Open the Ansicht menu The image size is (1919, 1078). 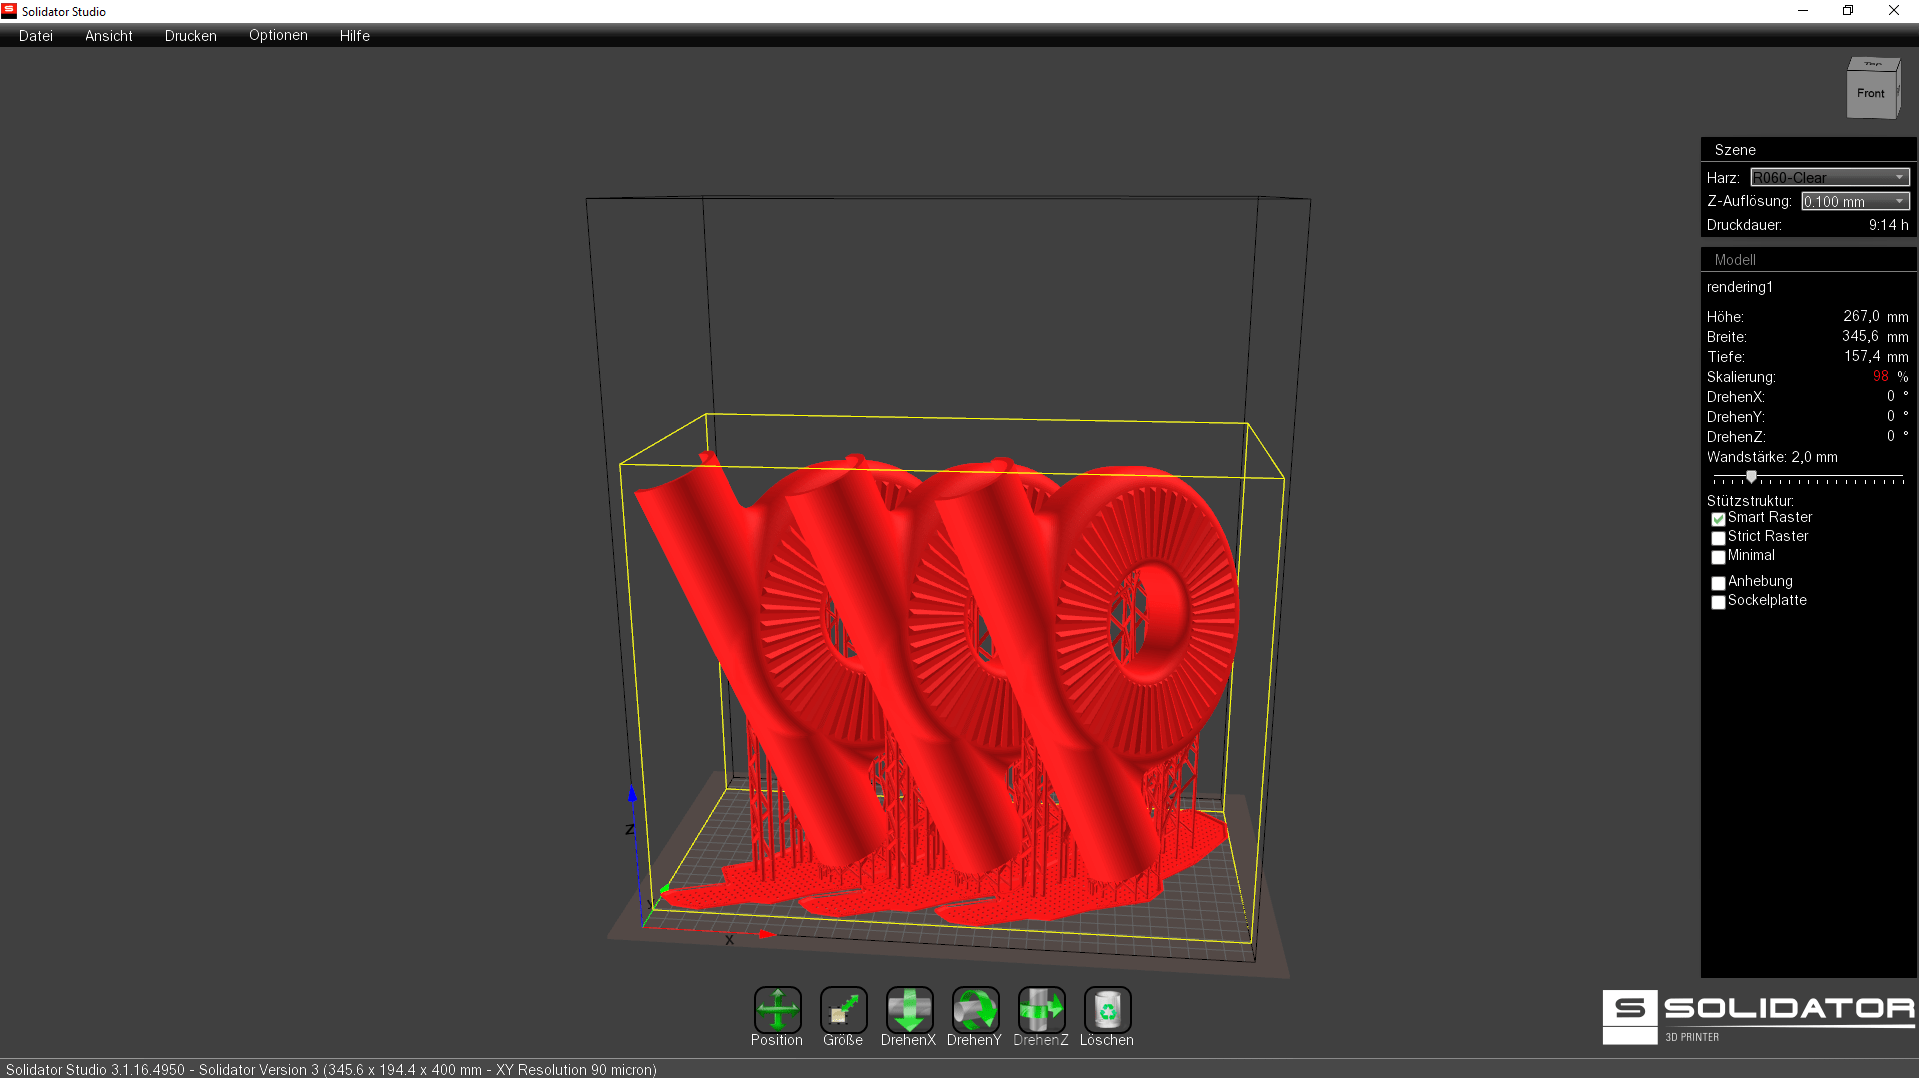click(x=109, y=35)
